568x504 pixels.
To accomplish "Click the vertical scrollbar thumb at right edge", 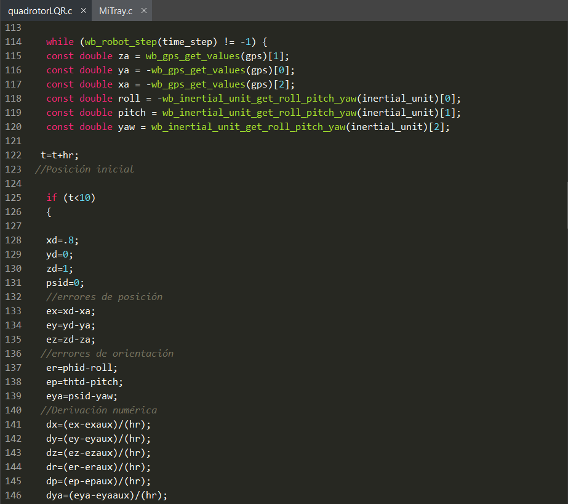I will (567, 205).
